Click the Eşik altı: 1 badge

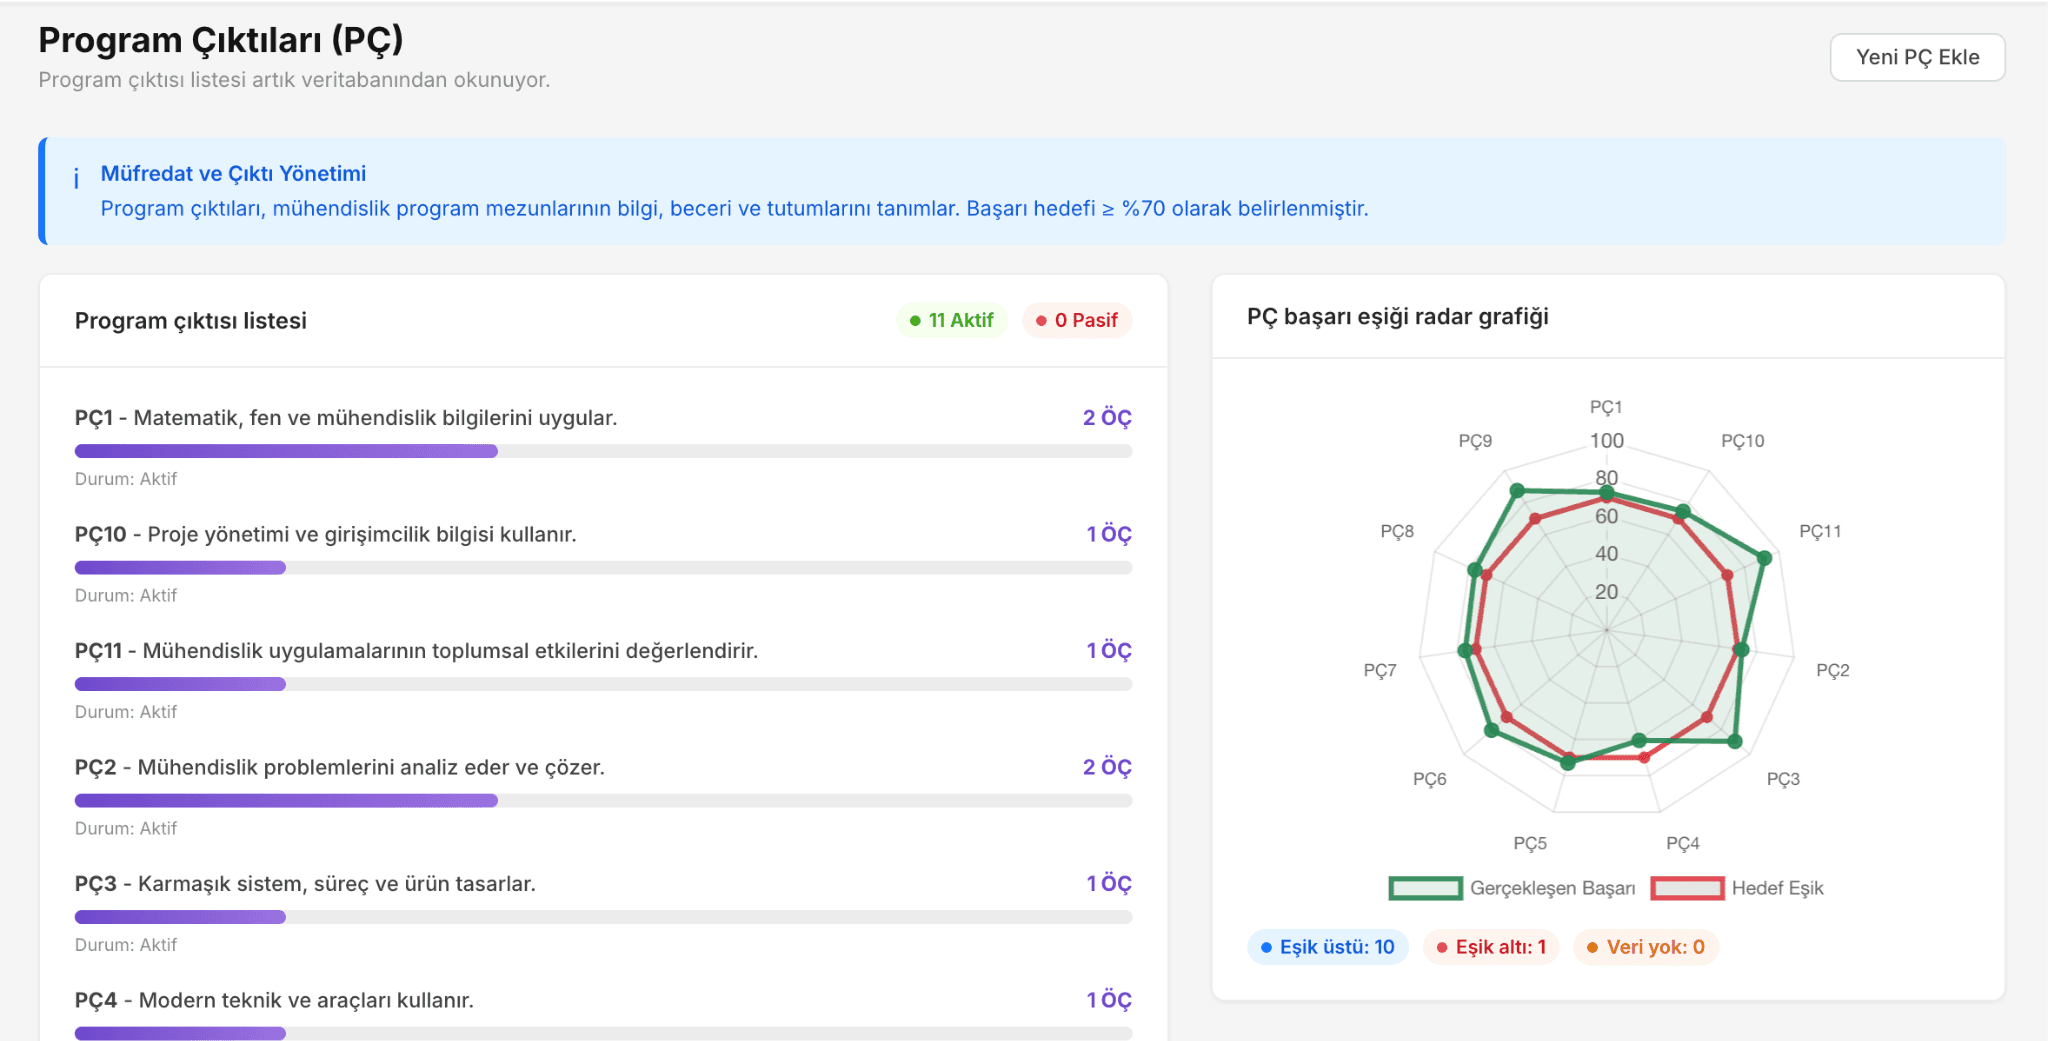pyautogui.click(x=1491, y=947)
